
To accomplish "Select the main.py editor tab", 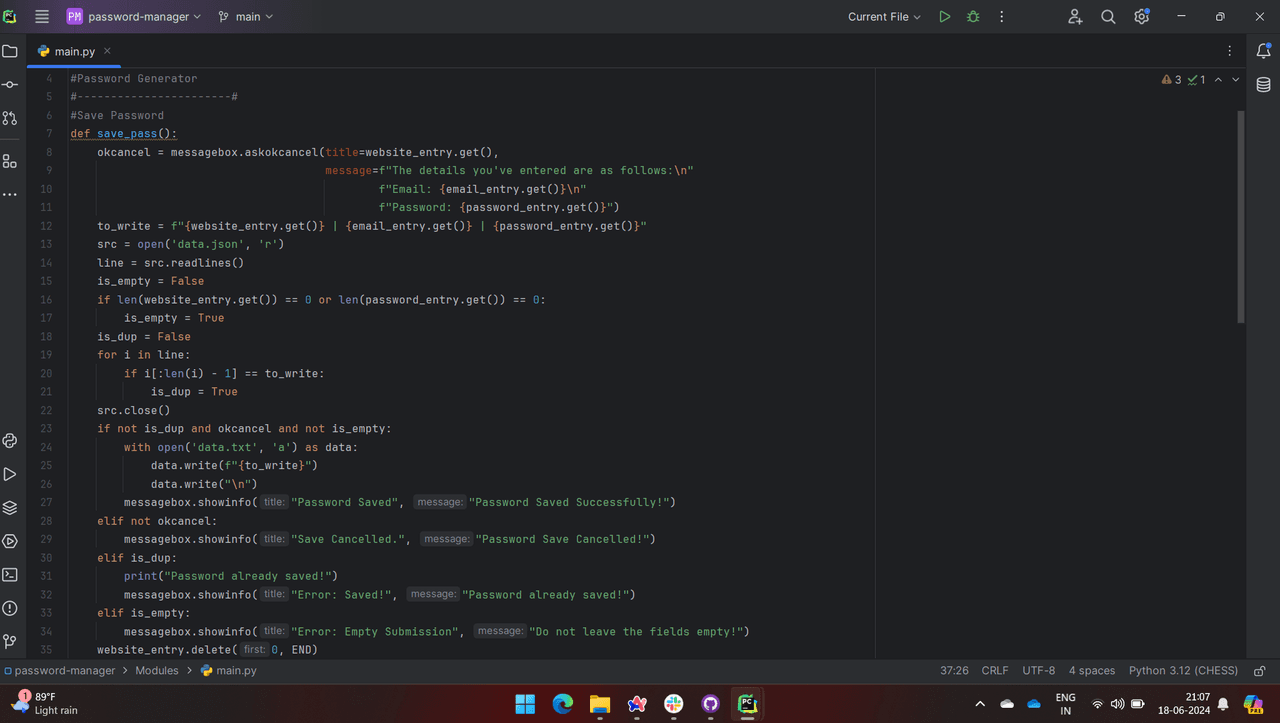I will tap(74, 51).
